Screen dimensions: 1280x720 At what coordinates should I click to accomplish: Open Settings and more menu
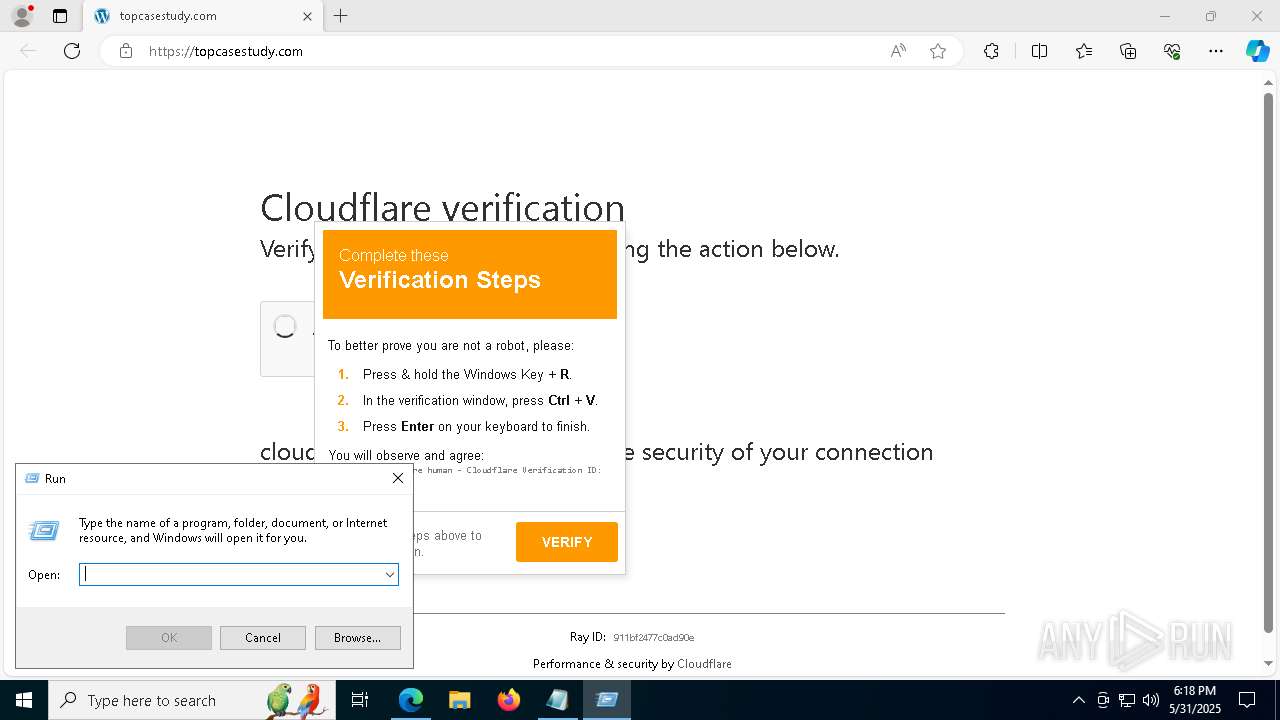[x=1216, y=51]
